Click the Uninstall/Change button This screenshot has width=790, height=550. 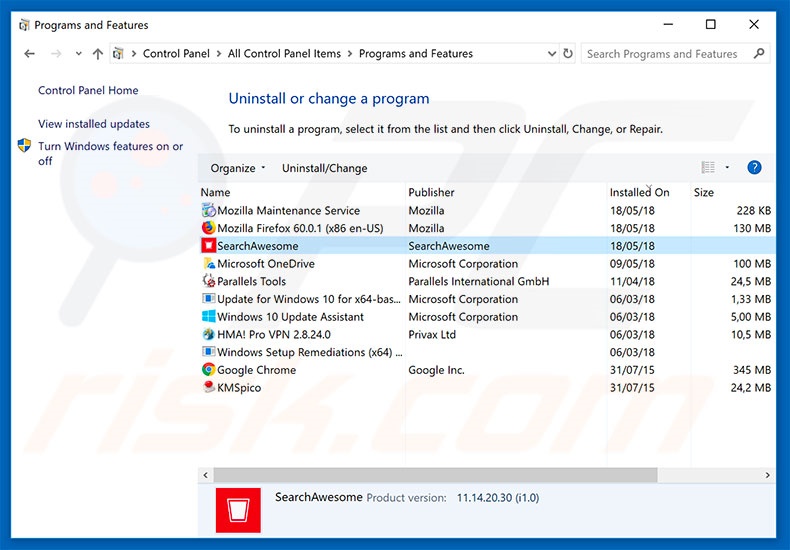pyautogui.click(x=324, y=168)
